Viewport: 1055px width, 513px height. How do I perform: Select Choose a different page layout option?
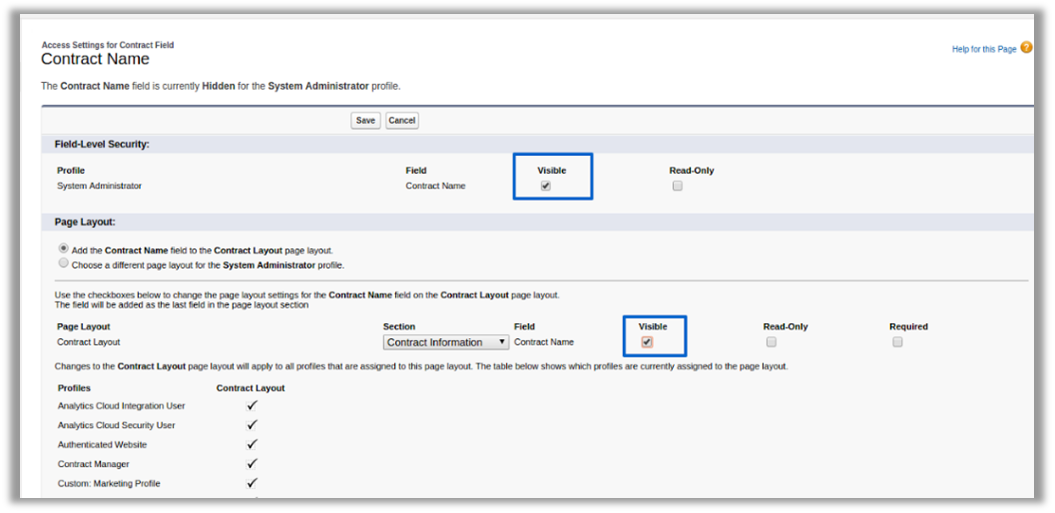coord(64,264)
